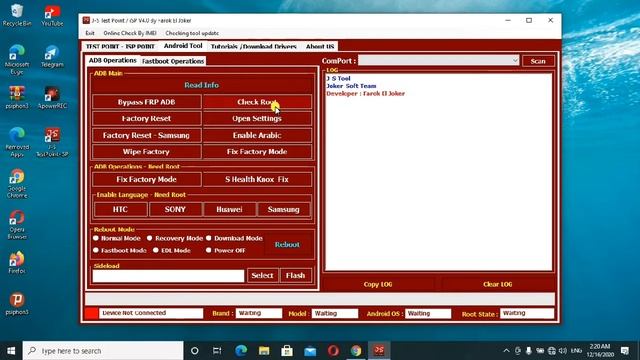This screenshot has height=360, width=640.
Task: Click the Reboot button
Action: [287, 244]
